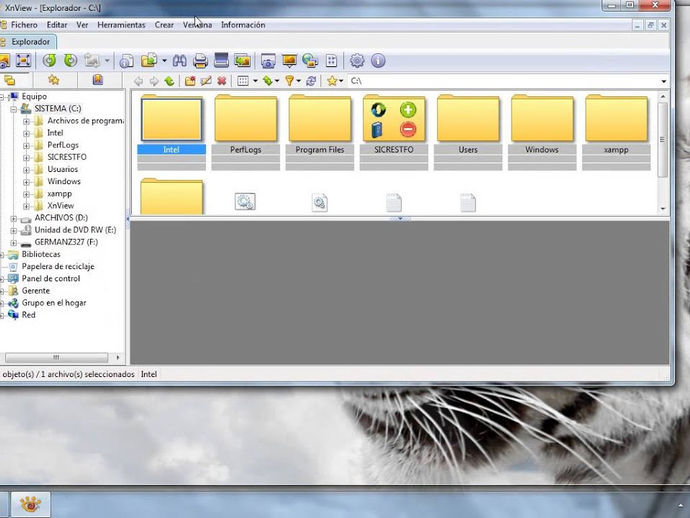The image size is (690, 518).
Task: Click the printer icon
Action: pos(200,61)
